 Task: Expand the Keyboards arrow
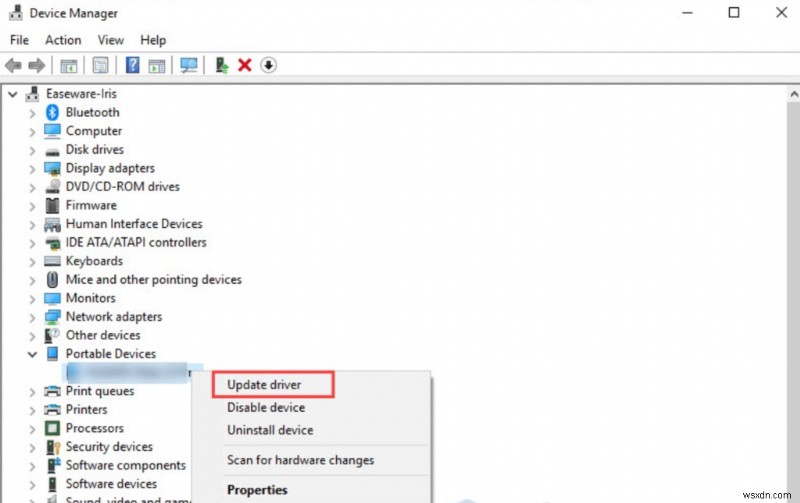(x=32, y=262)
